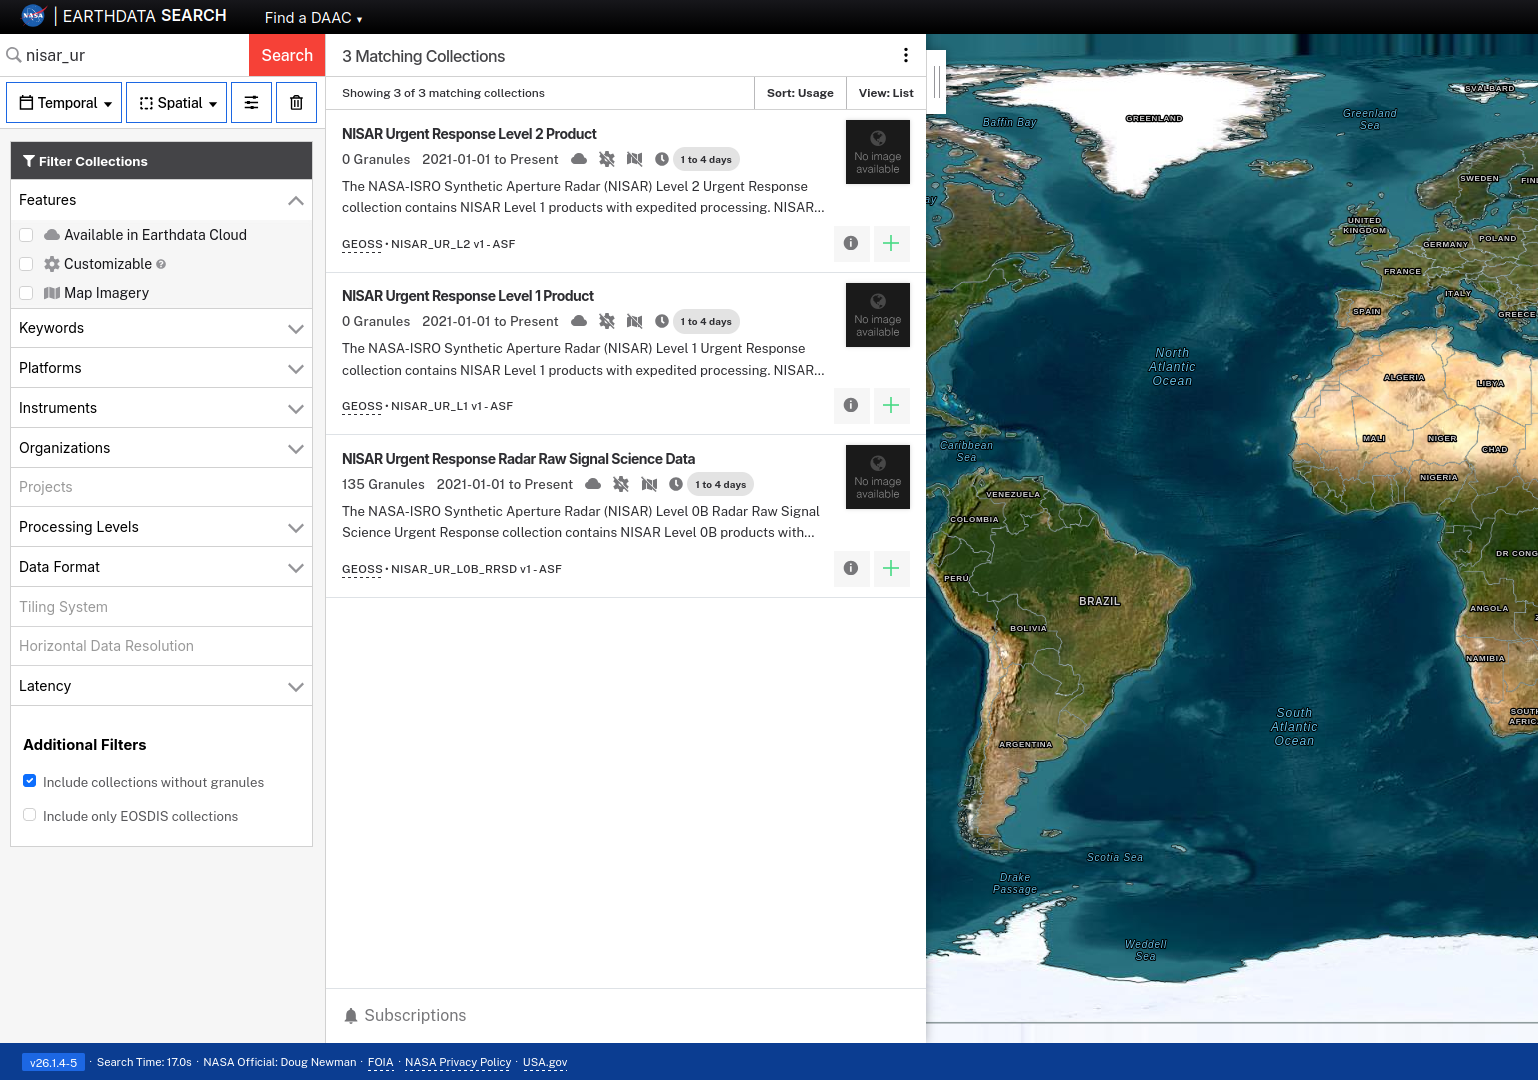Click version label v26.1.4-5
Image resolution: width=1538 pixels, height=1080 pixels.
pos(53,1063)
